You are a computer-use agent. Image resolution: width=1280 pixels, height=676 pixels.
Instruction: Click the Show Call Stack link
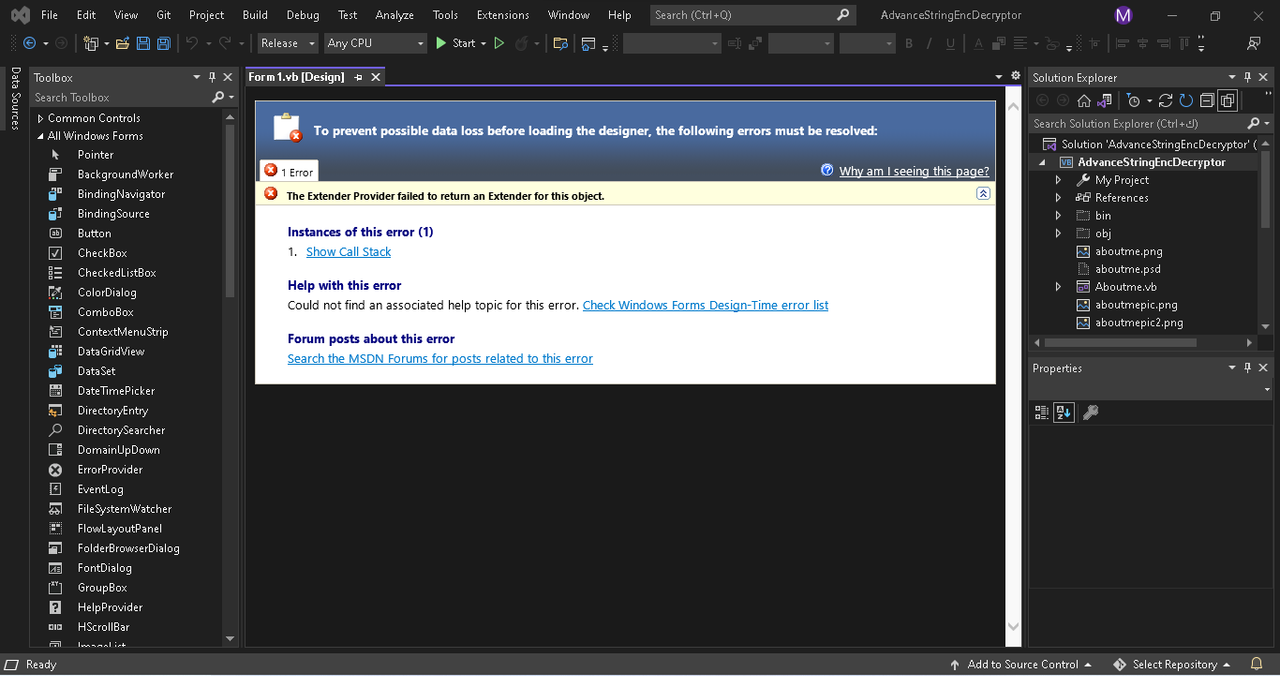point(348,252)
